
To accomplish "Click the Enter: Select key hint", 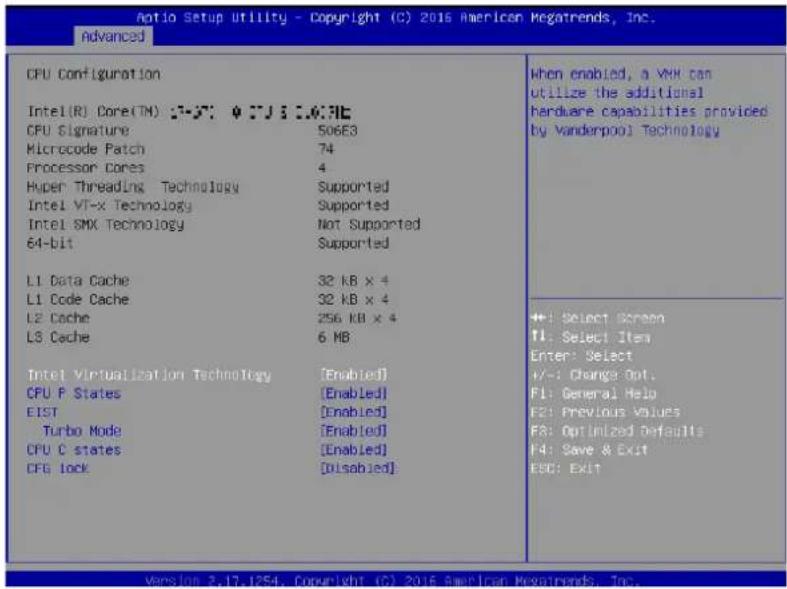I will [x=581, y=356].
